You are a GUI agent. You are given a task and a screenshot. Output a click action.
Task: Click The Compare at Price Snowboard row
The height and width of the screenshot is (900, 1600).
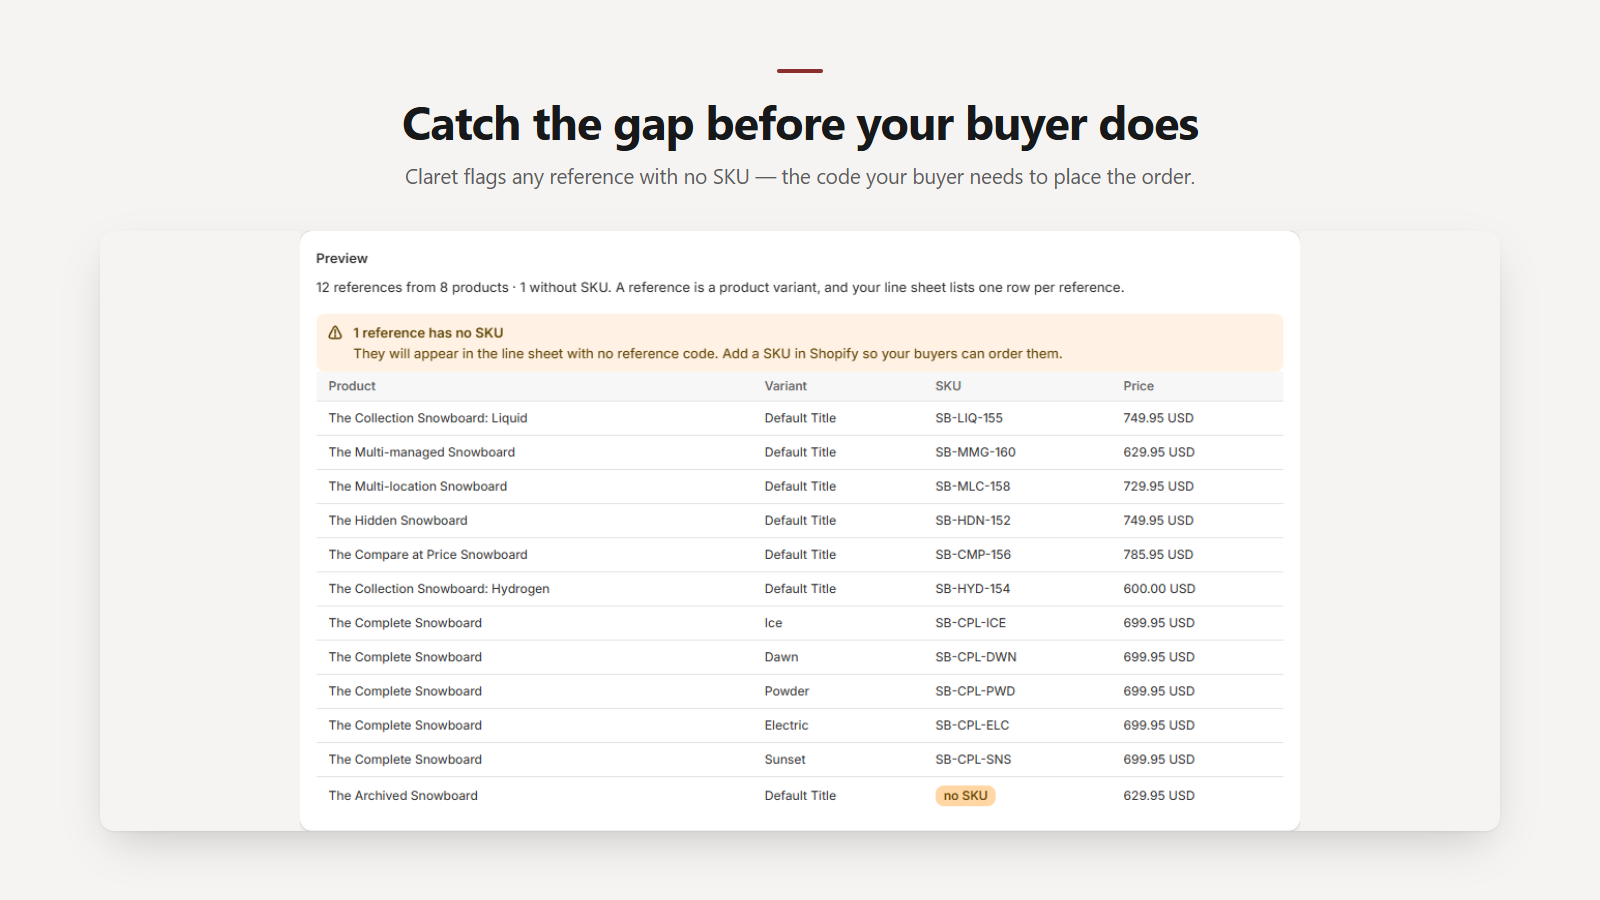click(800, 554)
